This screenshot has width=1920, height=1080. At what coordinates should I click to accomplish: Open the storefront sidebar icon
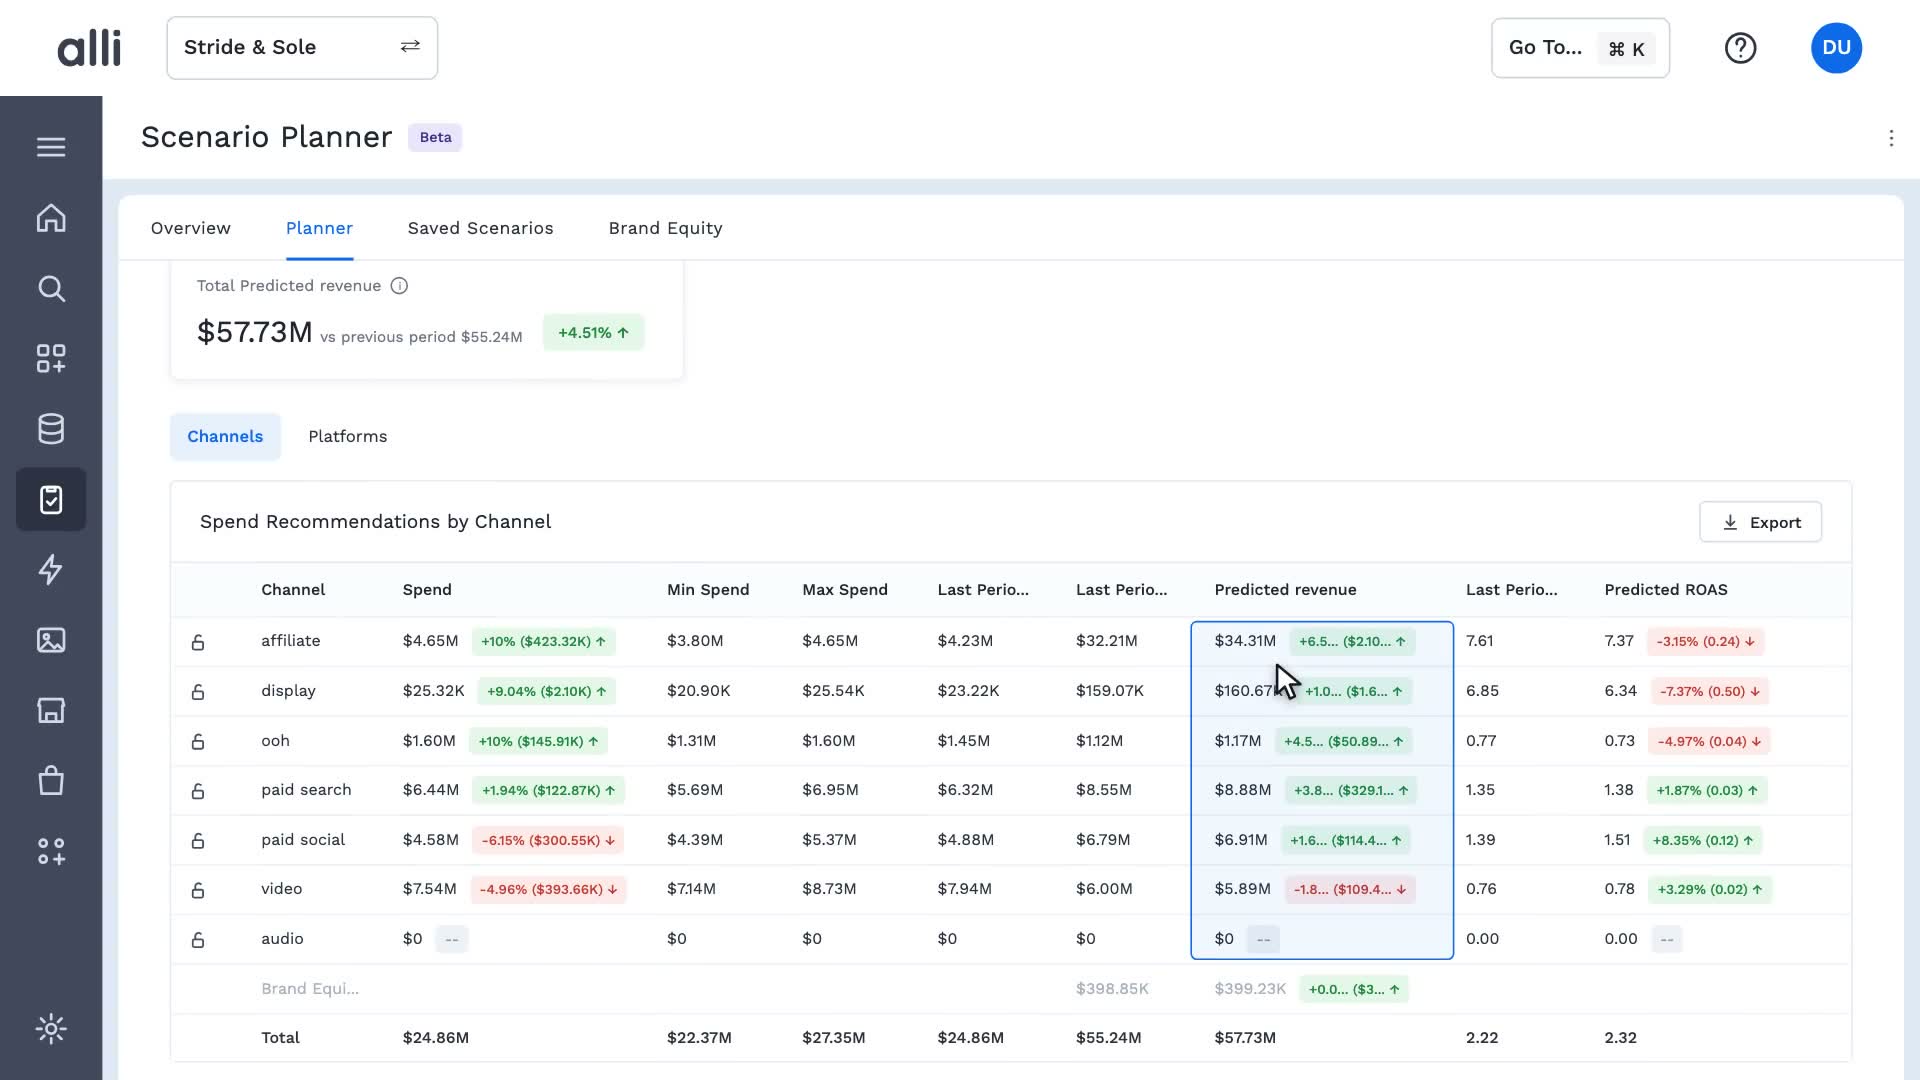point(51,710)
